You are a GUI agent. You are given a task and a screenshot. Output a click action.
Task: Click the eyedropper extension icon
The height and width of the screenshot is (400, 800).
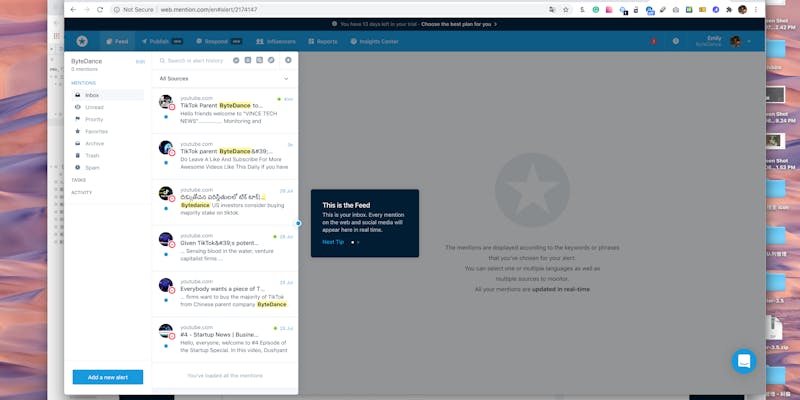(662, 10)
